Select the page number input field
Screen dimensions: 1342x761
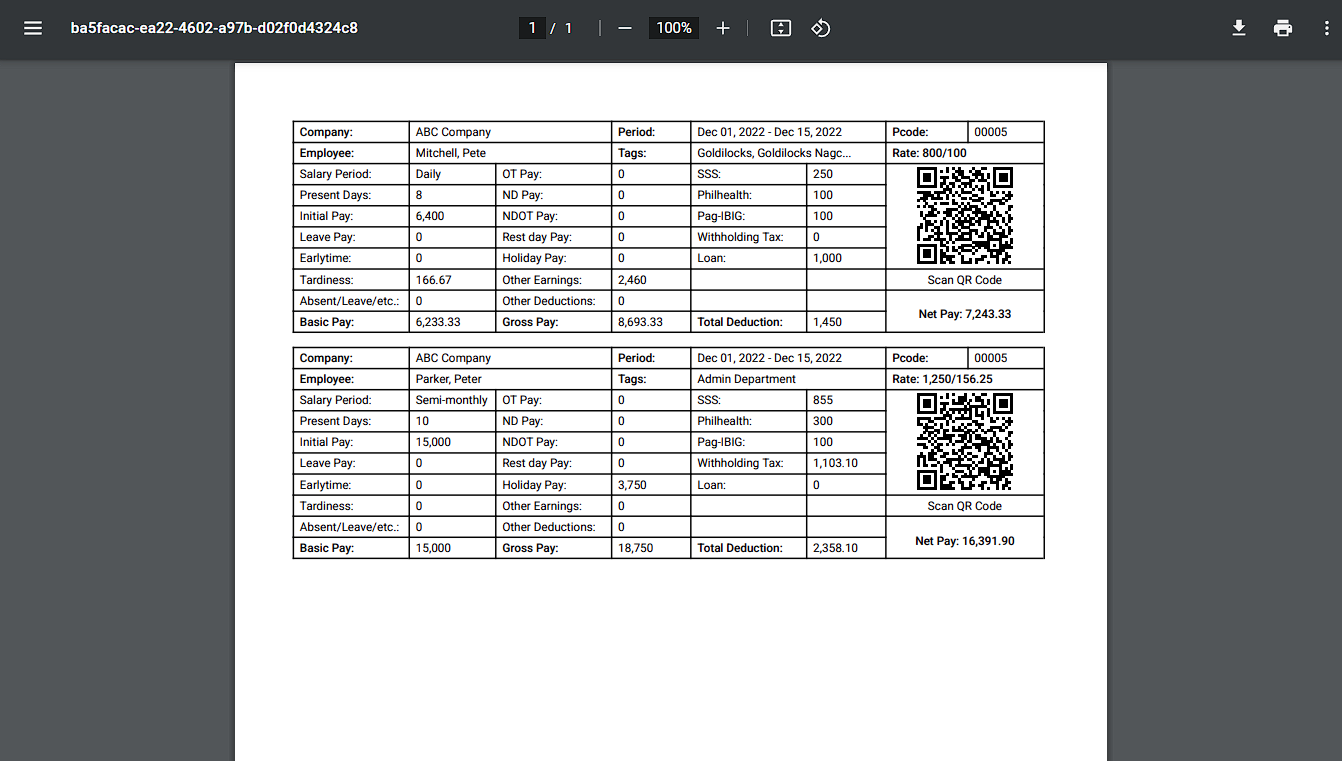click(532, 28)
